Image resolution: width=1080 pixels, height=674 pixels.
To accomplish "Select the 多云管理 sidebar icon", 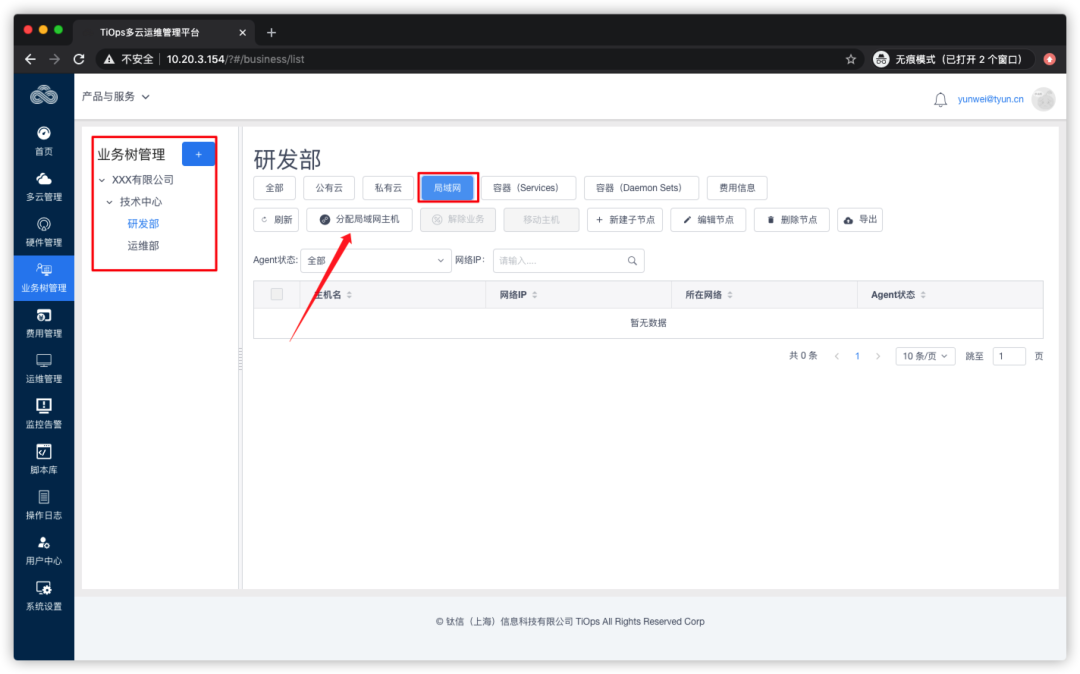I will point(43,184).
